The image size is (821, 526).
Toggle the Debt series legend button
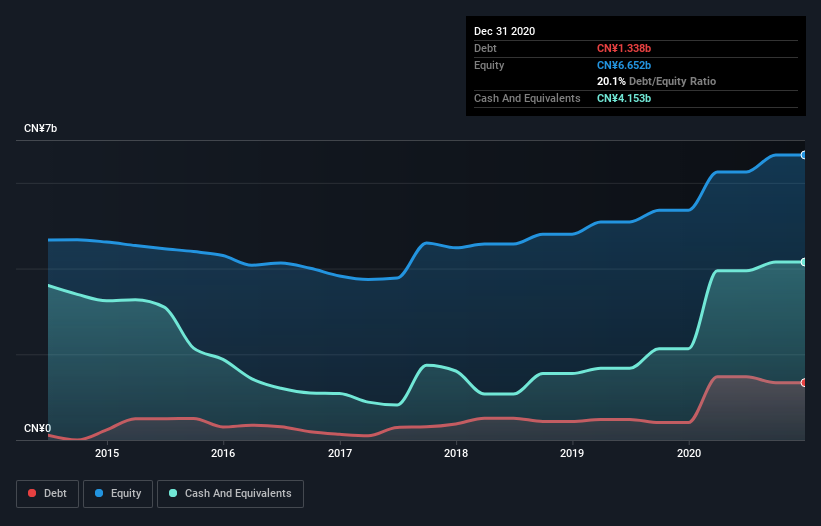47,494
